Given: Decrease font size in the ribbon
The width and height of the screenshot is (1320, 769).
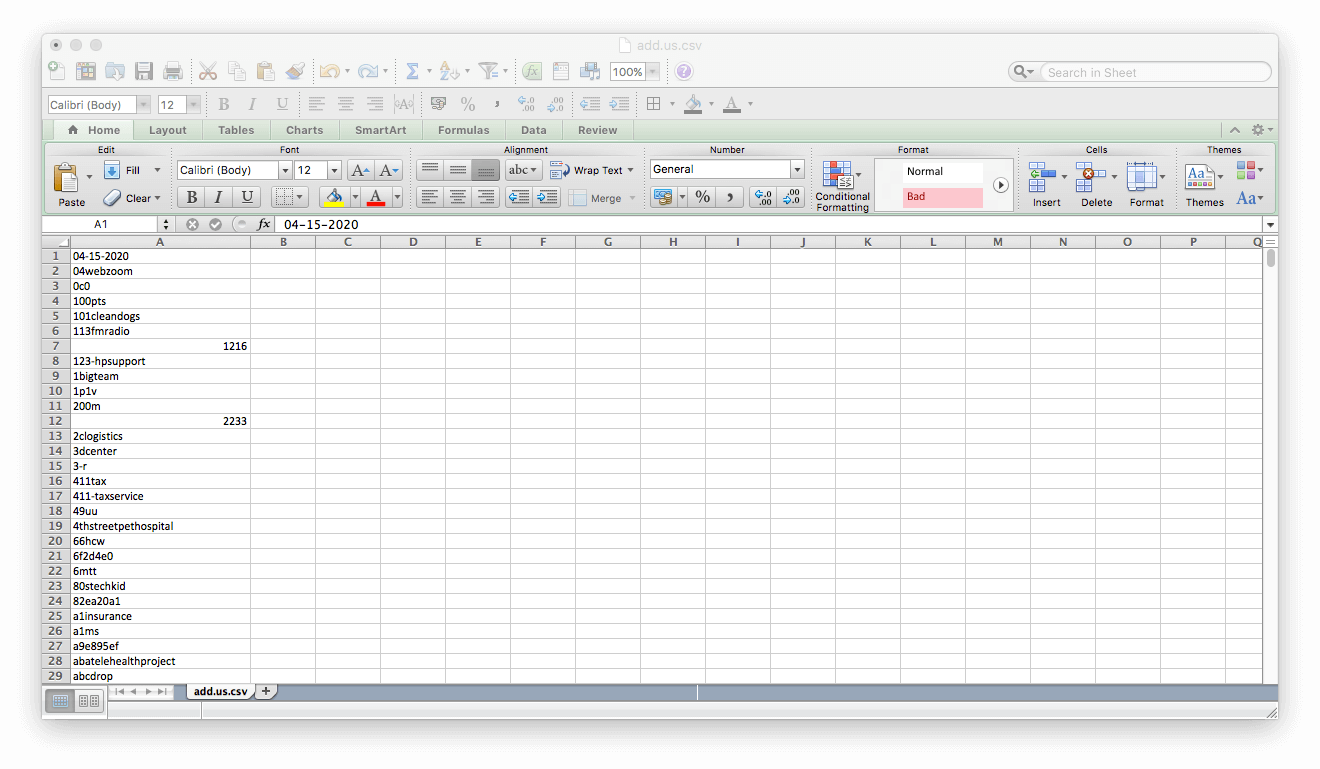Looking at the screenshot, I should 389,170.
